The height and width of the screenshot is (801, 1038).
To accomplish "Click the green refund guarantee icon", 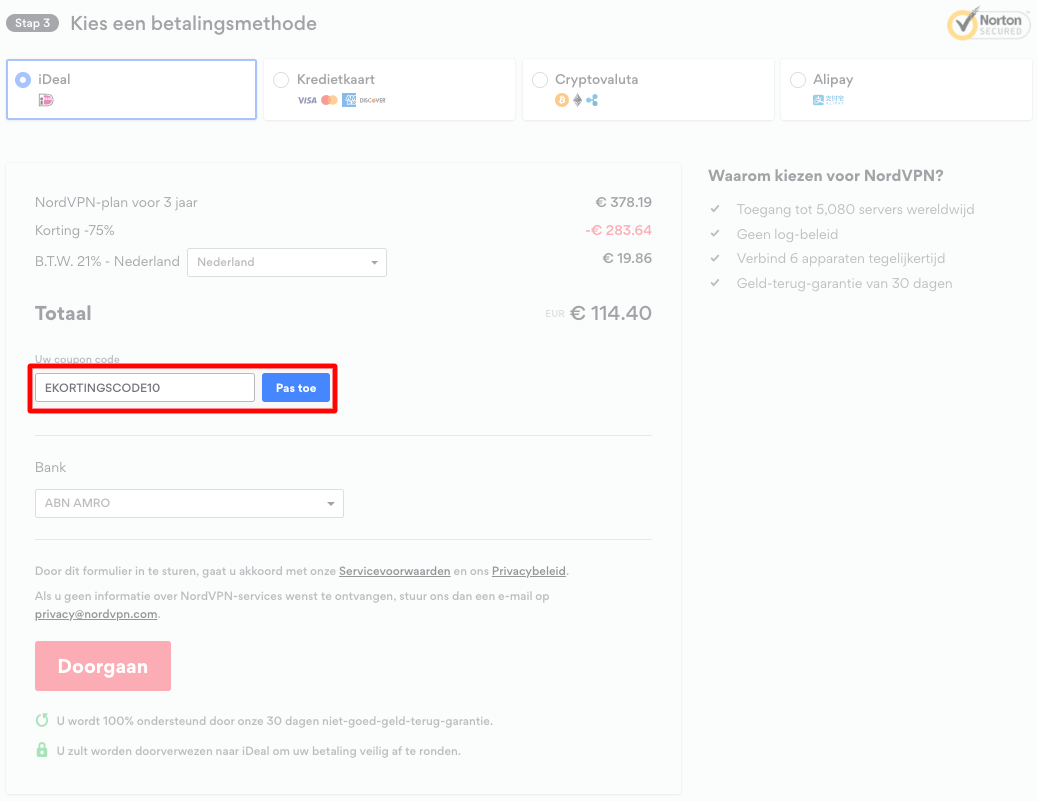I will (x=42, y=720).
